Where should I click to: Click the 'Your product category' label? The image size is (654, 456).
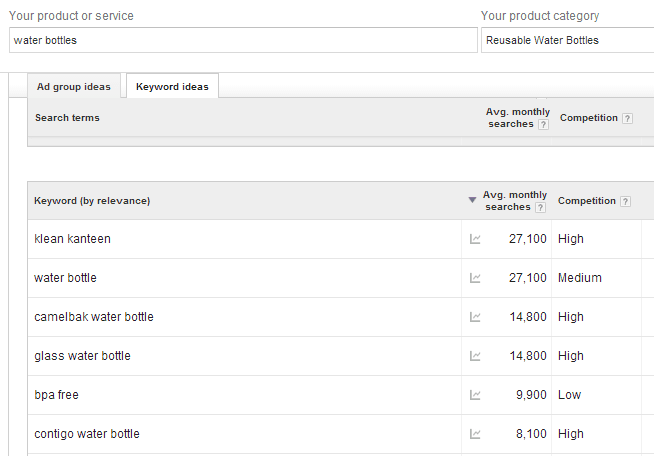pos(540,16)
